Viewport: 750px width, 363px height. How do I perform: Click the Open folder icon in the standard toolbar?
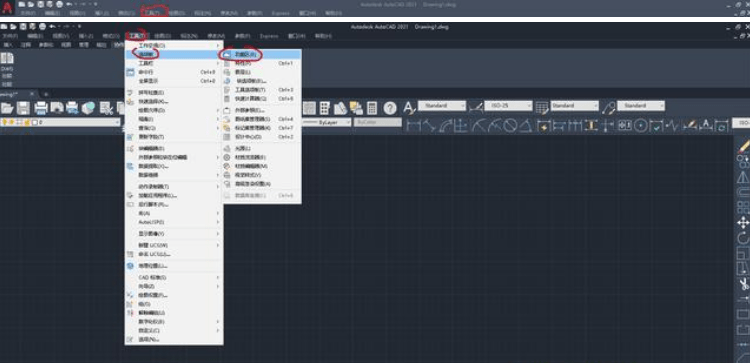click(7, 109)
